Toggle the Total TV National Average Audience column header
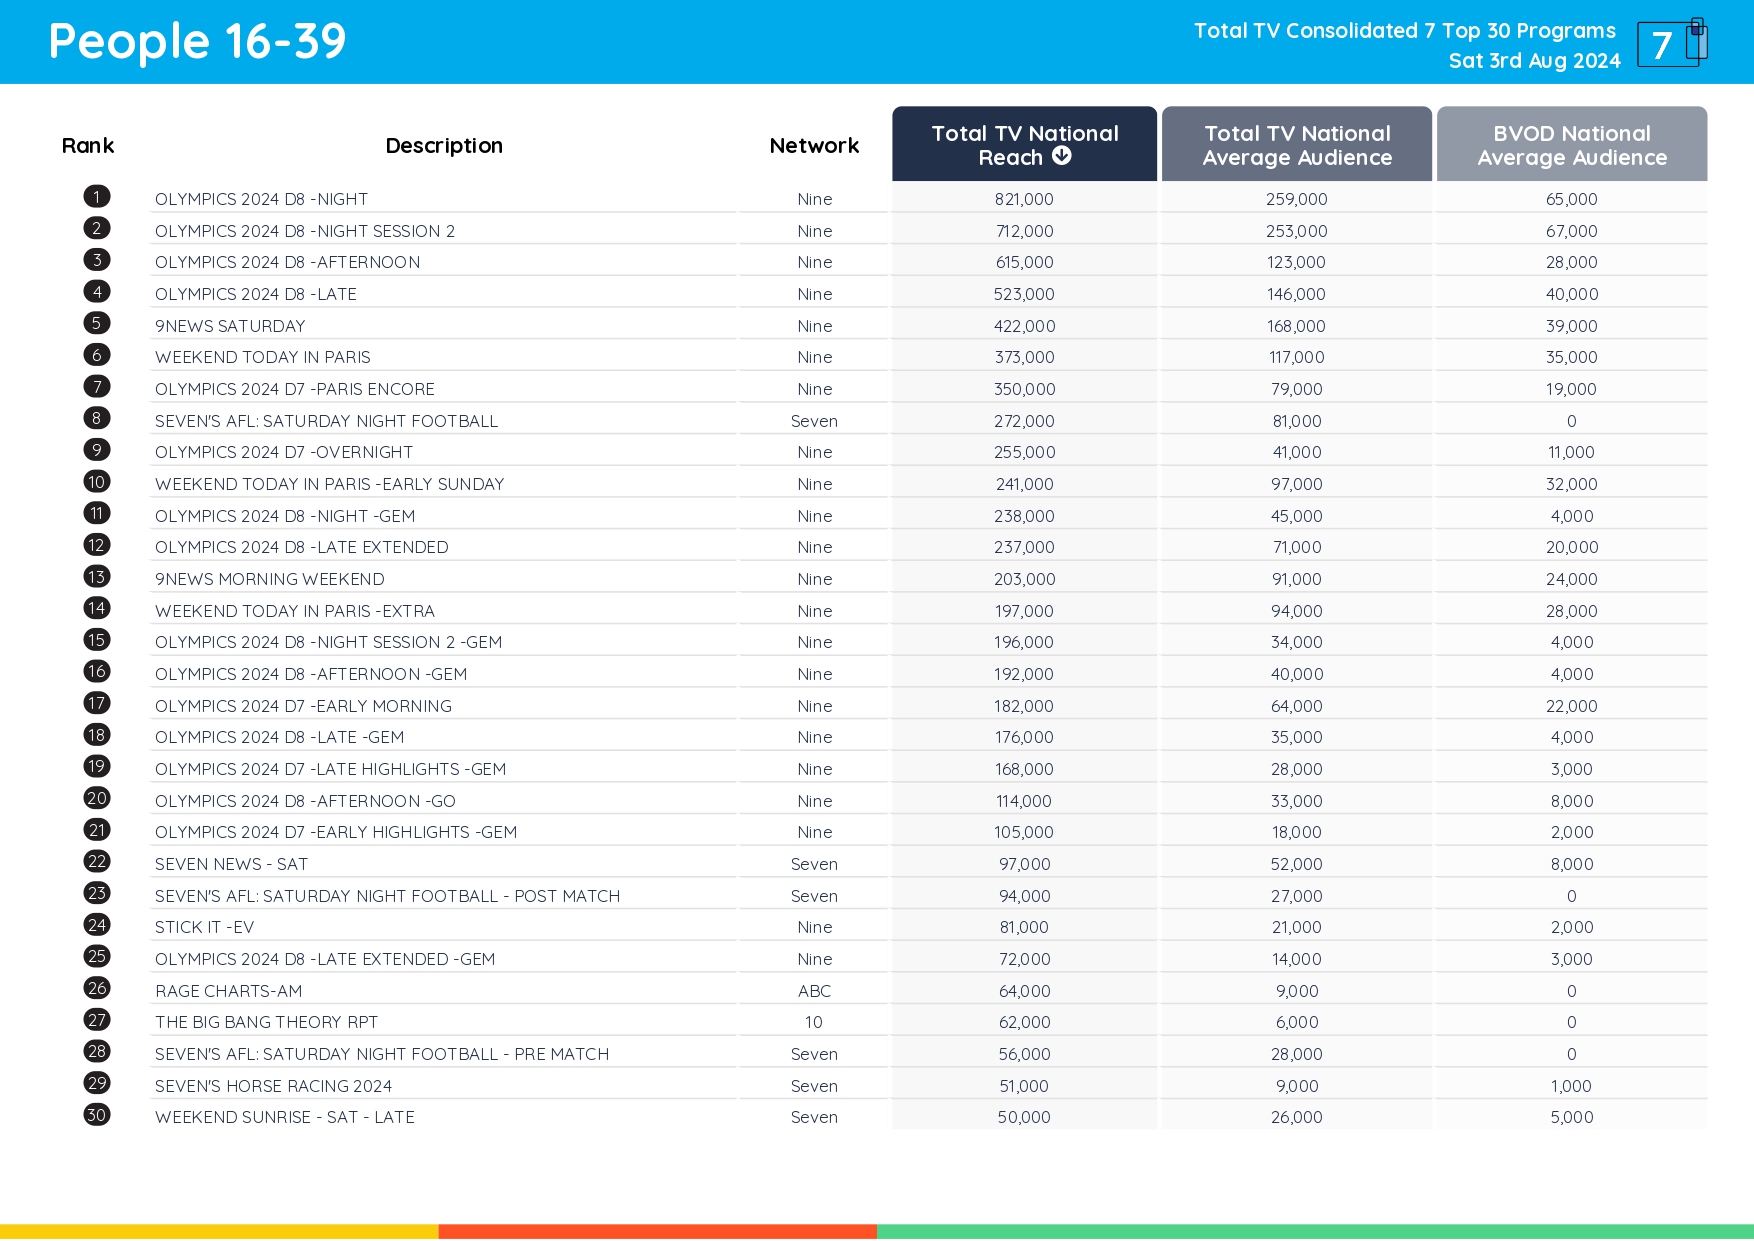 1296,144
